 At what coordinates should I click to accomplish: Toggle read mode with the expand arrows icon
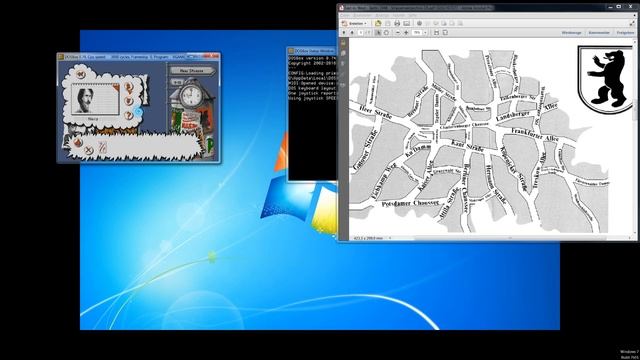633,24
